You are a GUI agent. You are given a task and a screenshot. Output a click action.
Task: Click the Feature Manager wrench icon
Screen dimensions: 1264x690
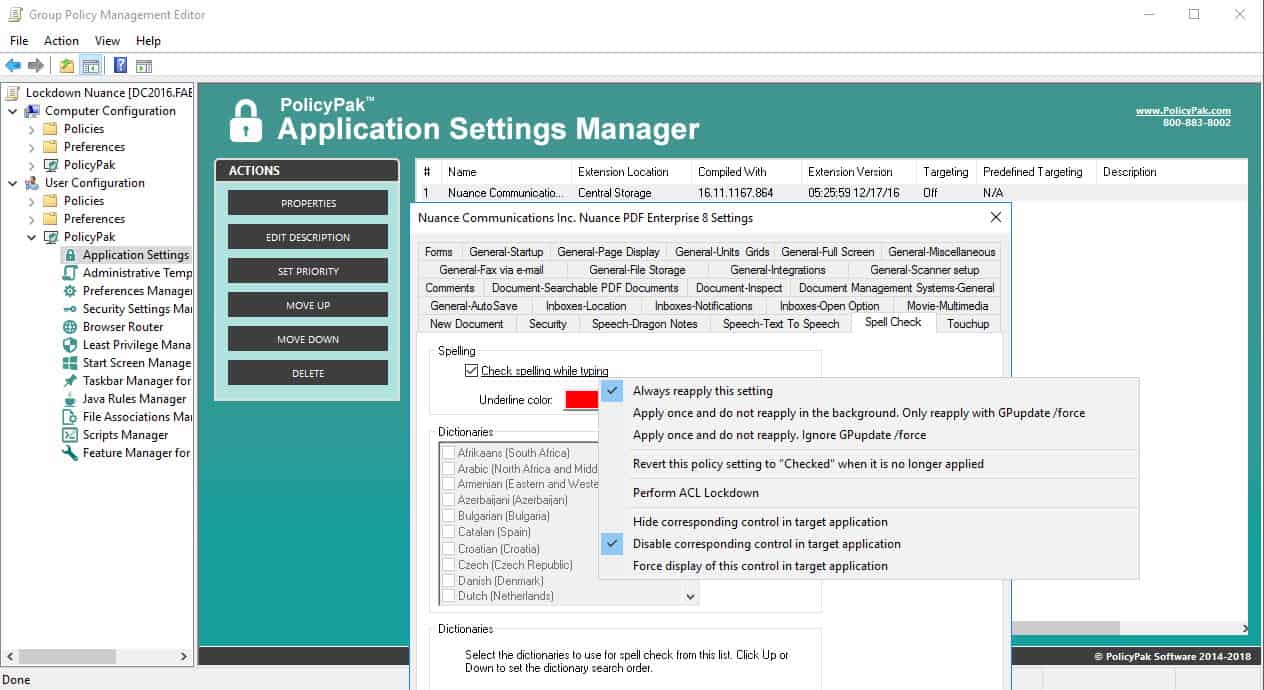coord(70,453)
